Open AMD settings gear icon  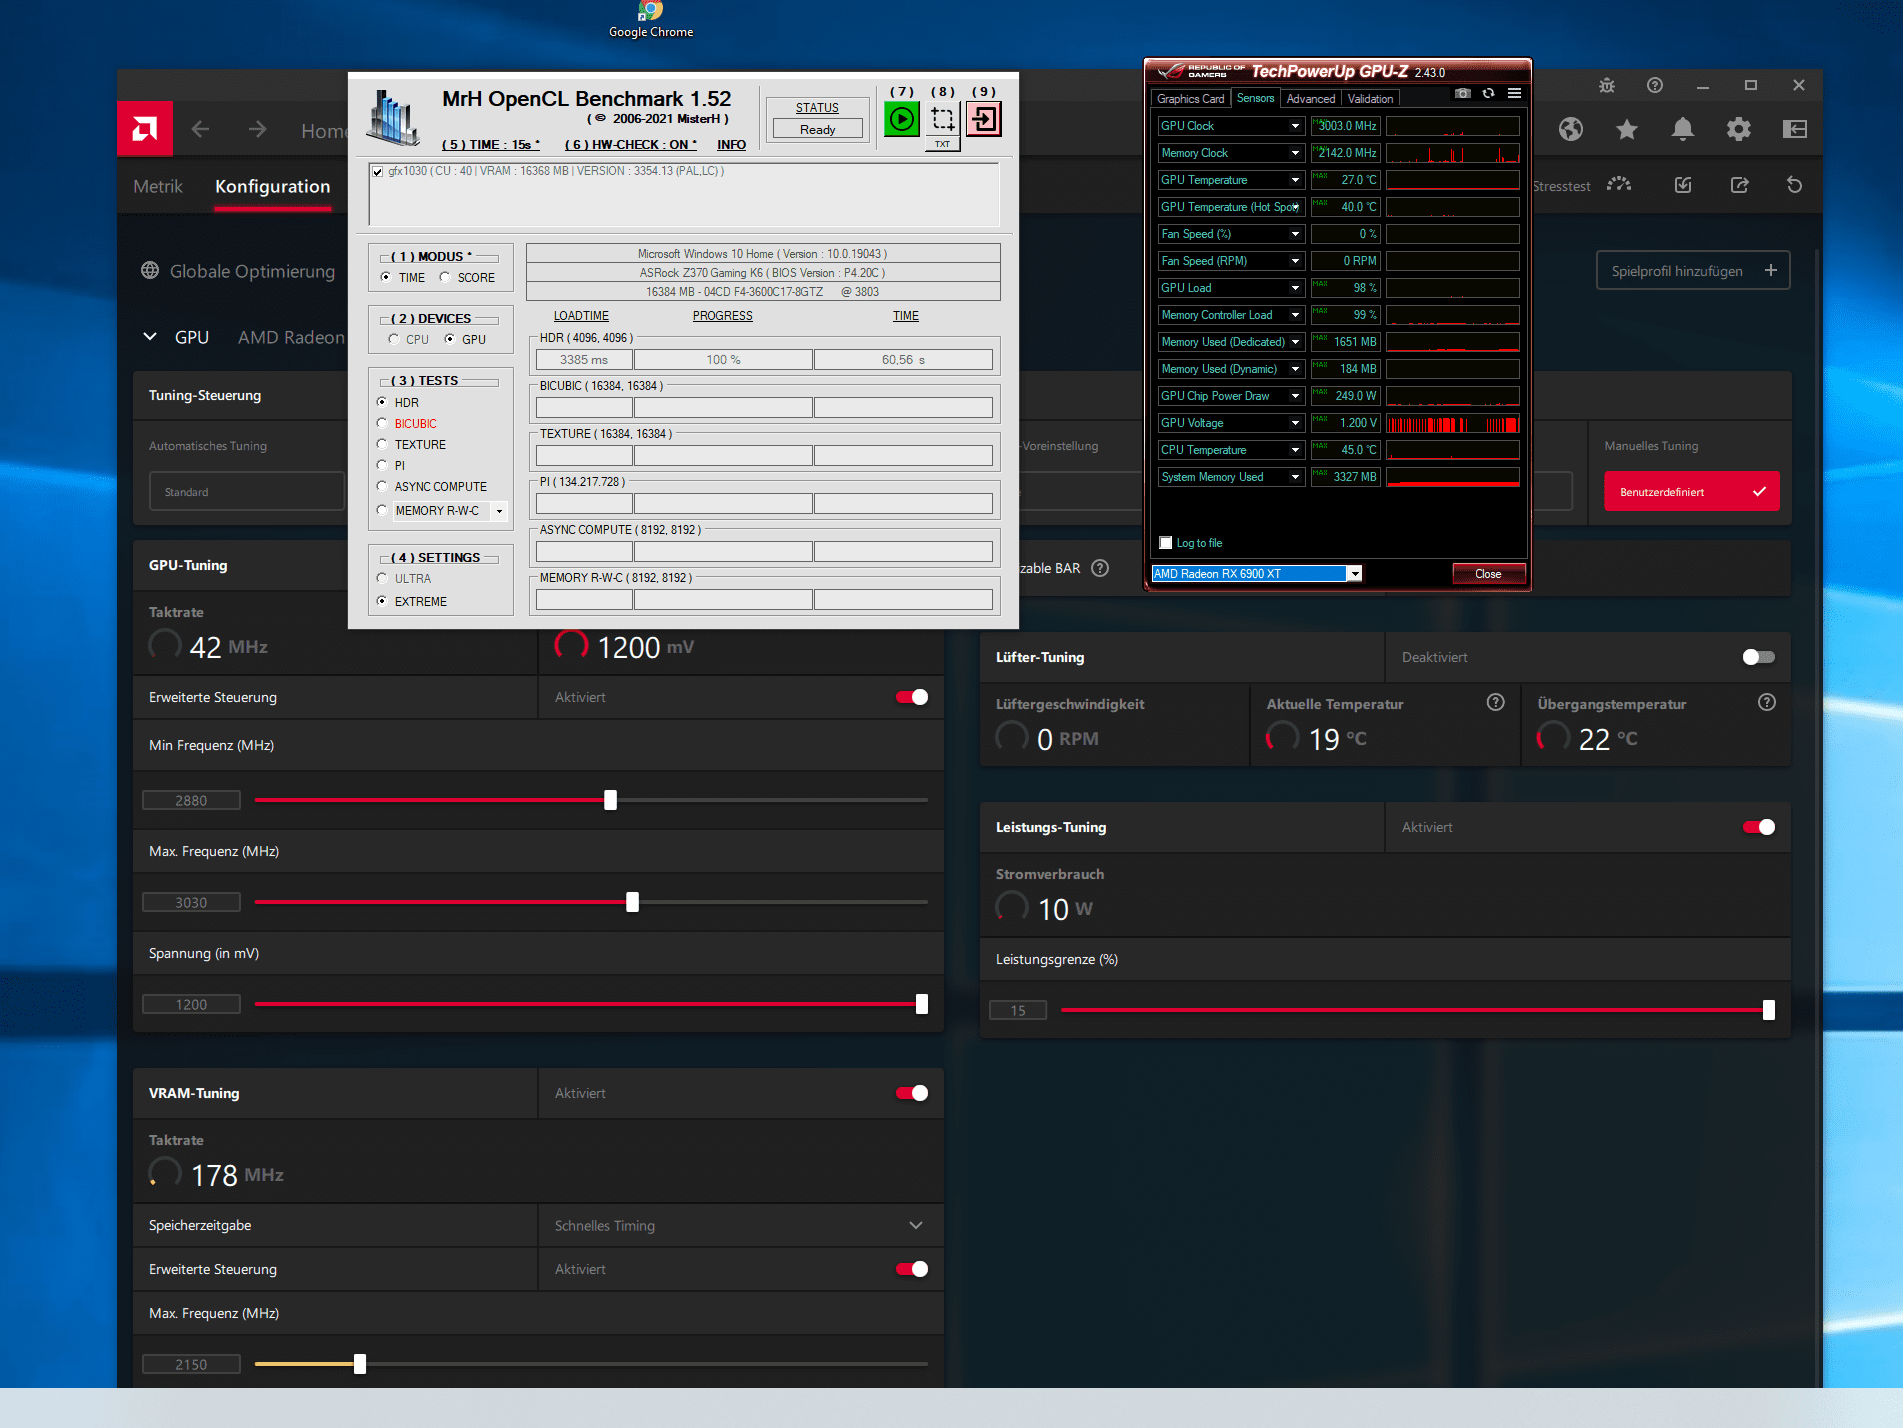click(1739, 129)
